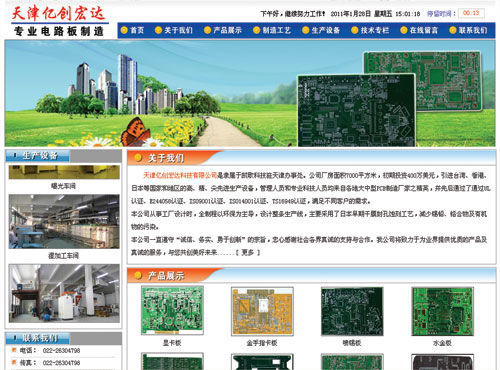Open the 更多 link in the about section
Viewport: 500px width, 370px height.
[x=248, y=252]
